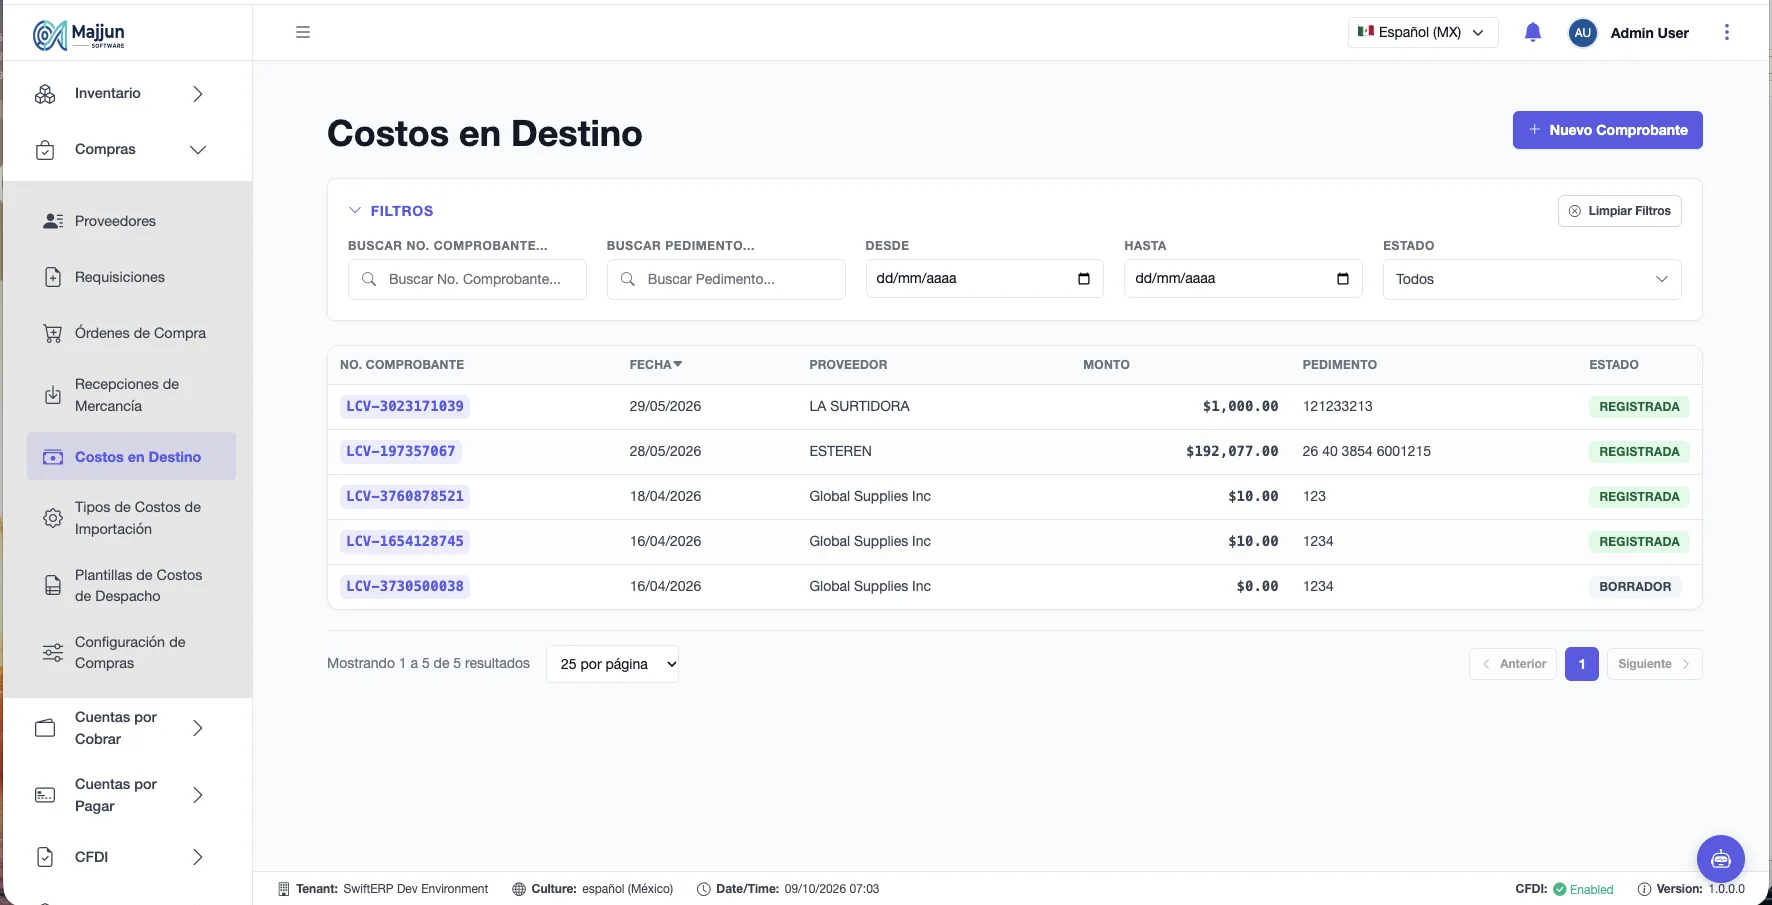Go to Proveedores in the sidebar
This screenshot has height=905, width=1772.
115,221
